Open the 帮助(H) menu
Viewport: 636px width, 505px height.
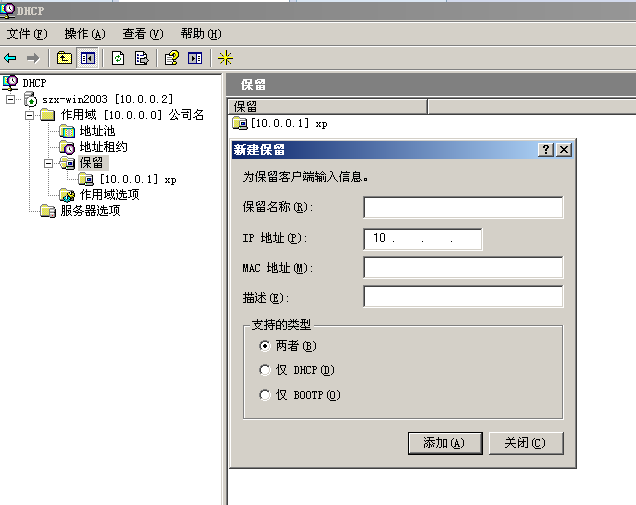pyautogui.click(x=201, y=34)
